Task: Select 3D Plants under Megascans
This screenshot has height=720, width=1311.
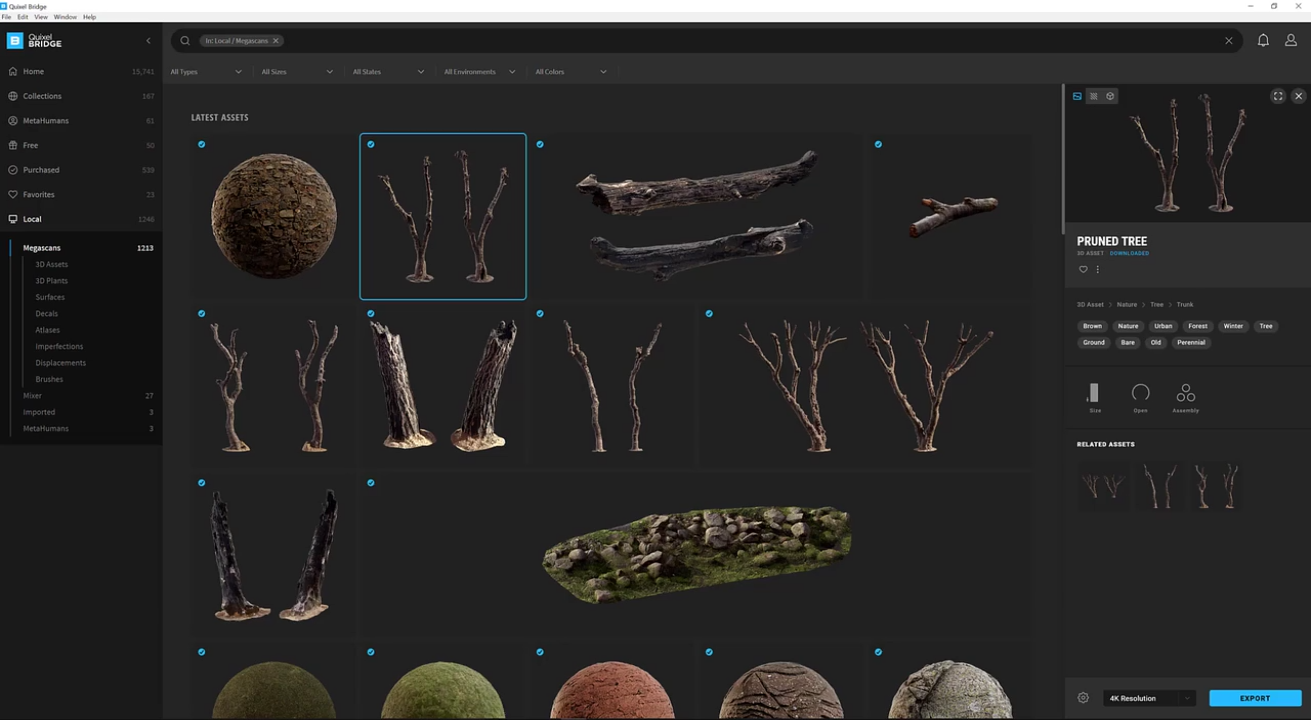Action: point(52,281)
